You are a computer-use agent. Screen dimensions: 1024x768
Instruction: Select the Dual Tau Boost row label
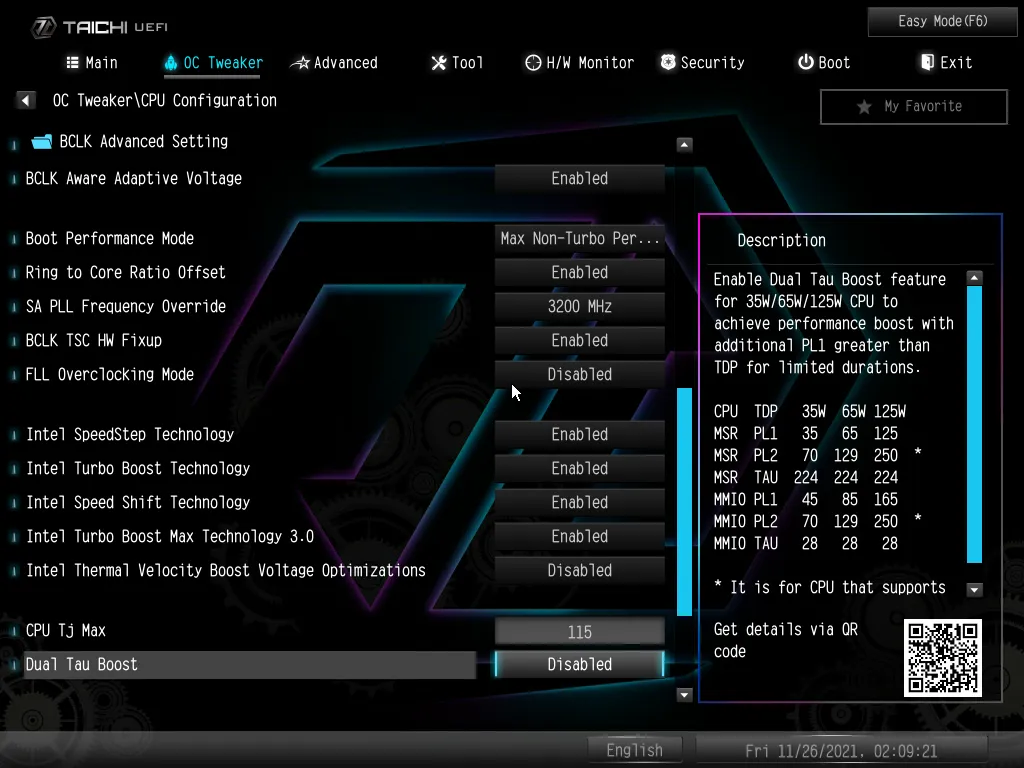(82, 664)
